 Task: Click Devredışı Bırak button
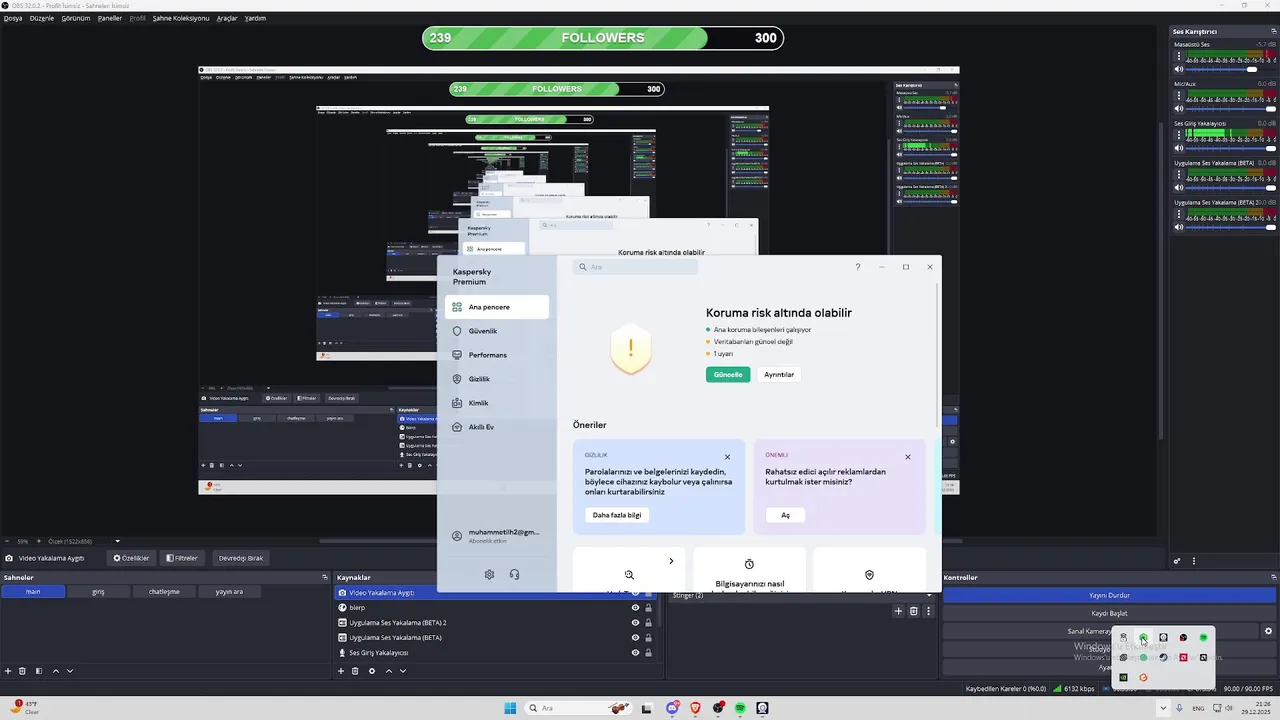point(241,558)
